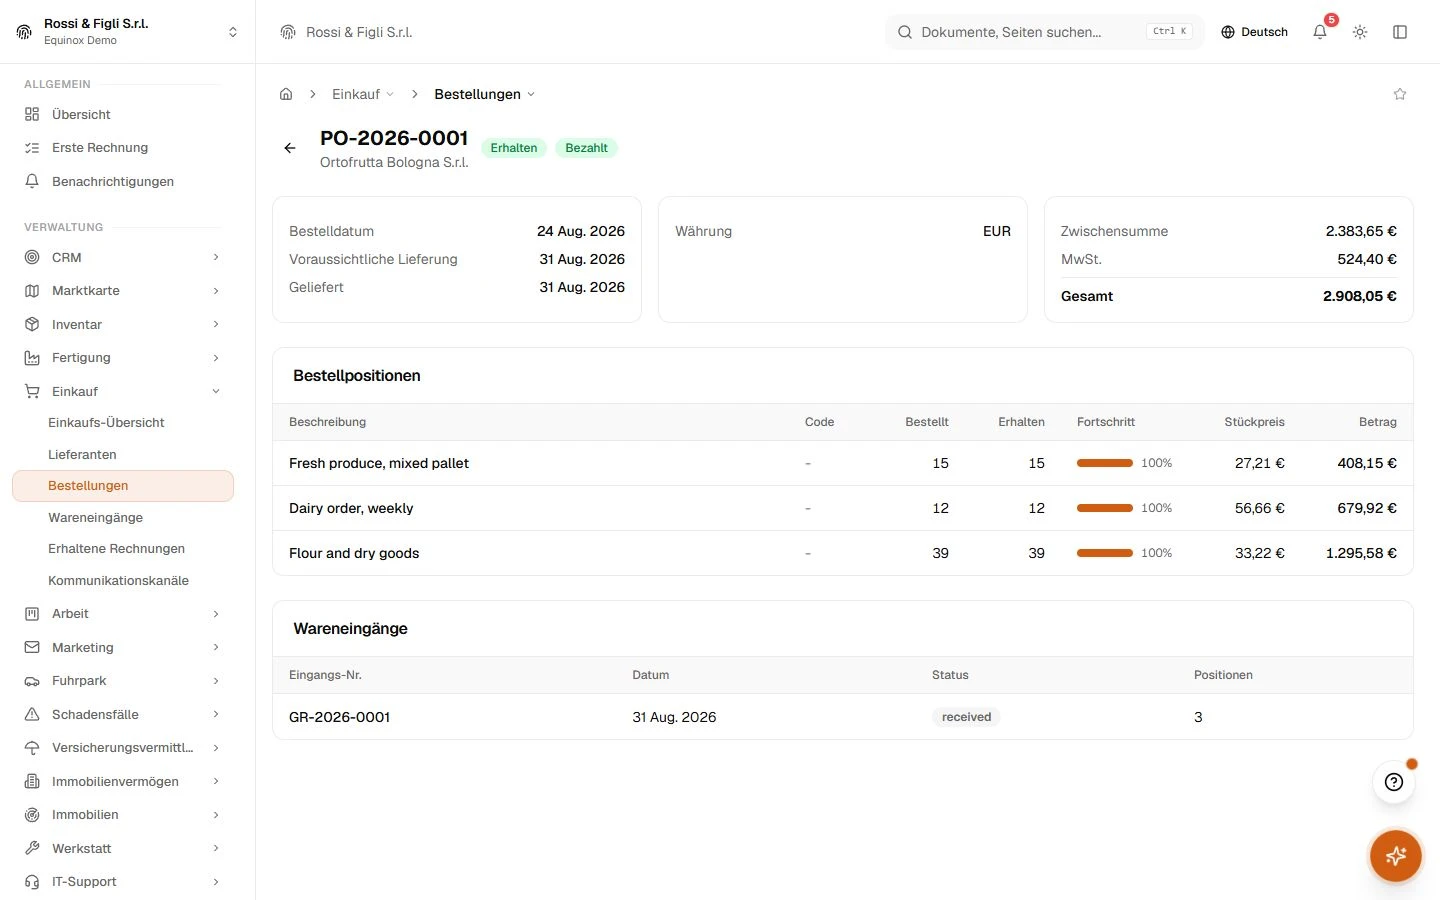Click the home icon in breadcrumb
1440x900 pixels.
pos(286,94)
